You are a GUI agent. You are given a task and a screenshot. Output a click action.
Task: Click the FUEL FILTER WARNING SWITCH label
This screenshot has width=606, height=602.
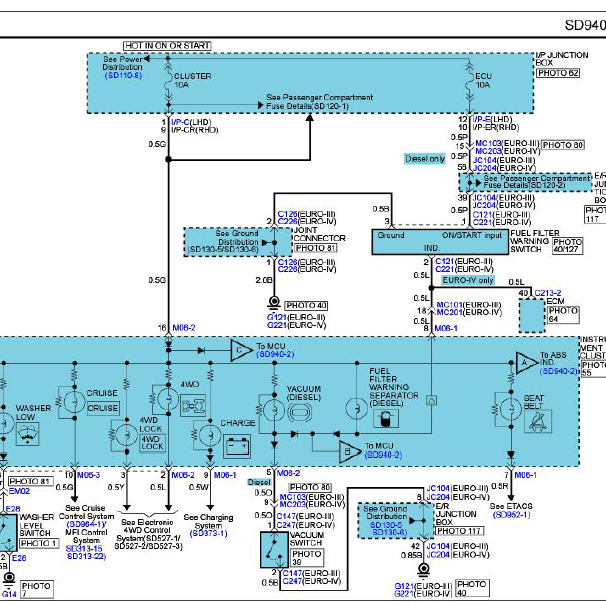pos(535,241)
